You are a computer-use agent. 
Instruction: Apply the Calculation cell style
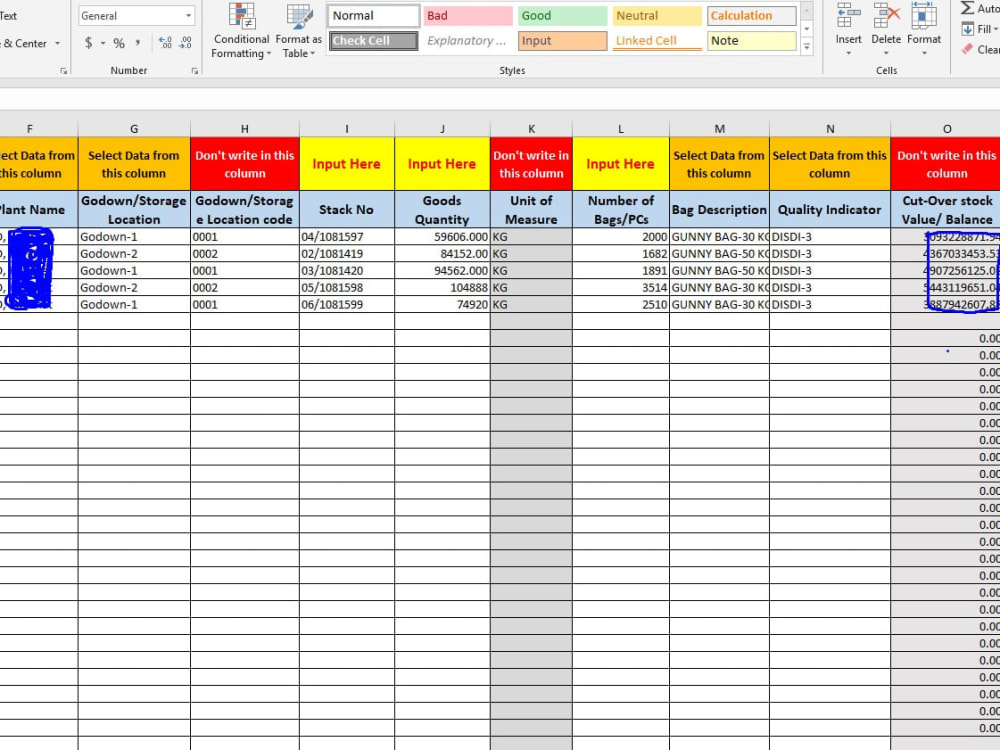click(x=751, y=15)
